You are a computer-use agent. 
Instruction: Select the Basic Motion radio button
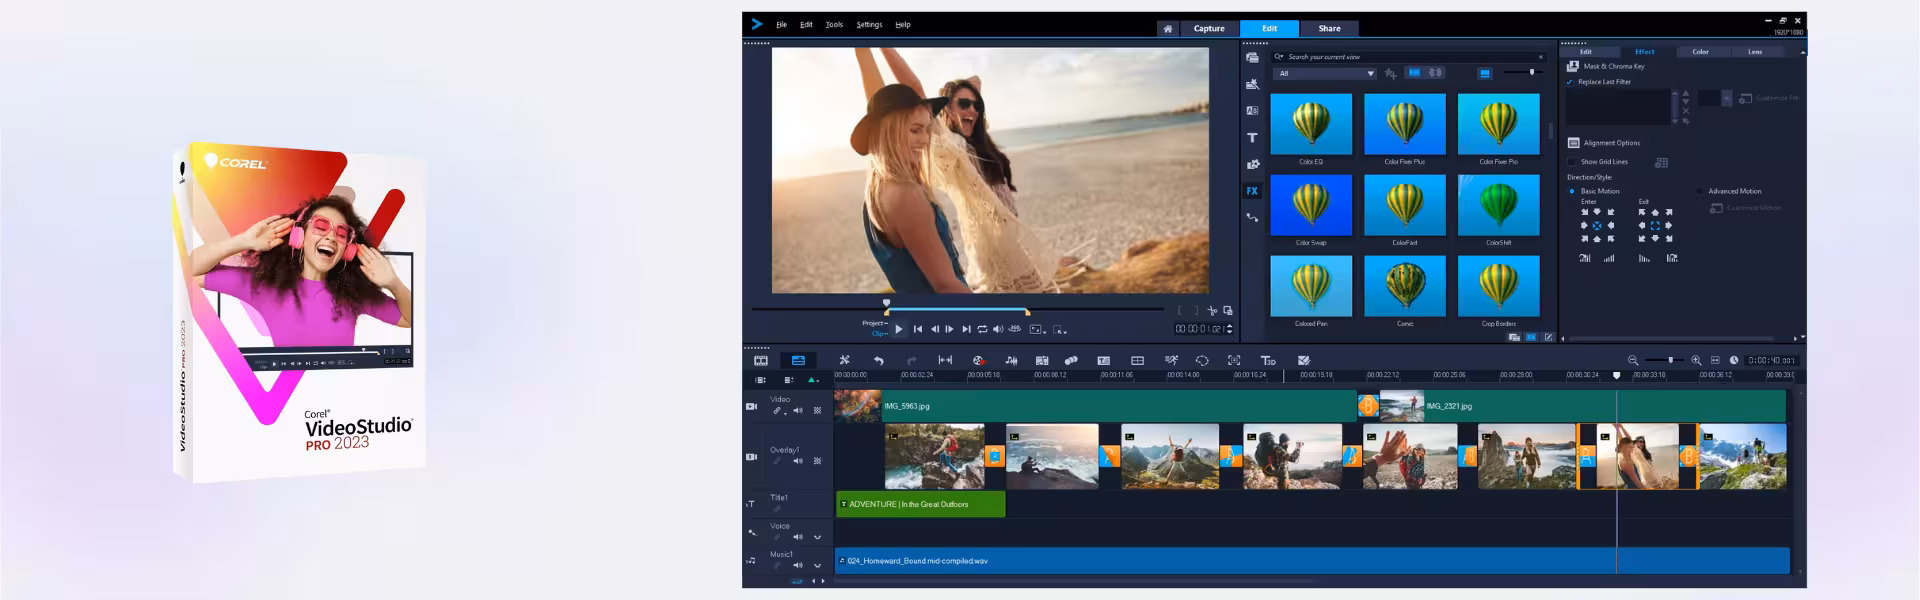pyautogui.click(x=1572, y=191)
